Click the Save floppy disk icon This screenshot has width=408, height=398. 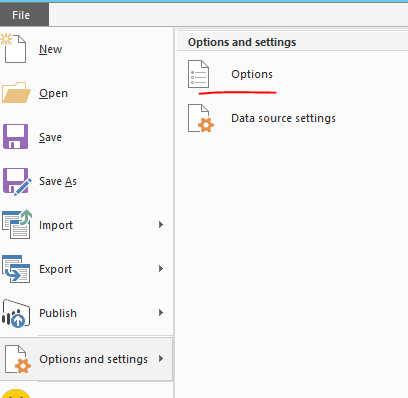tap(16, 137)
